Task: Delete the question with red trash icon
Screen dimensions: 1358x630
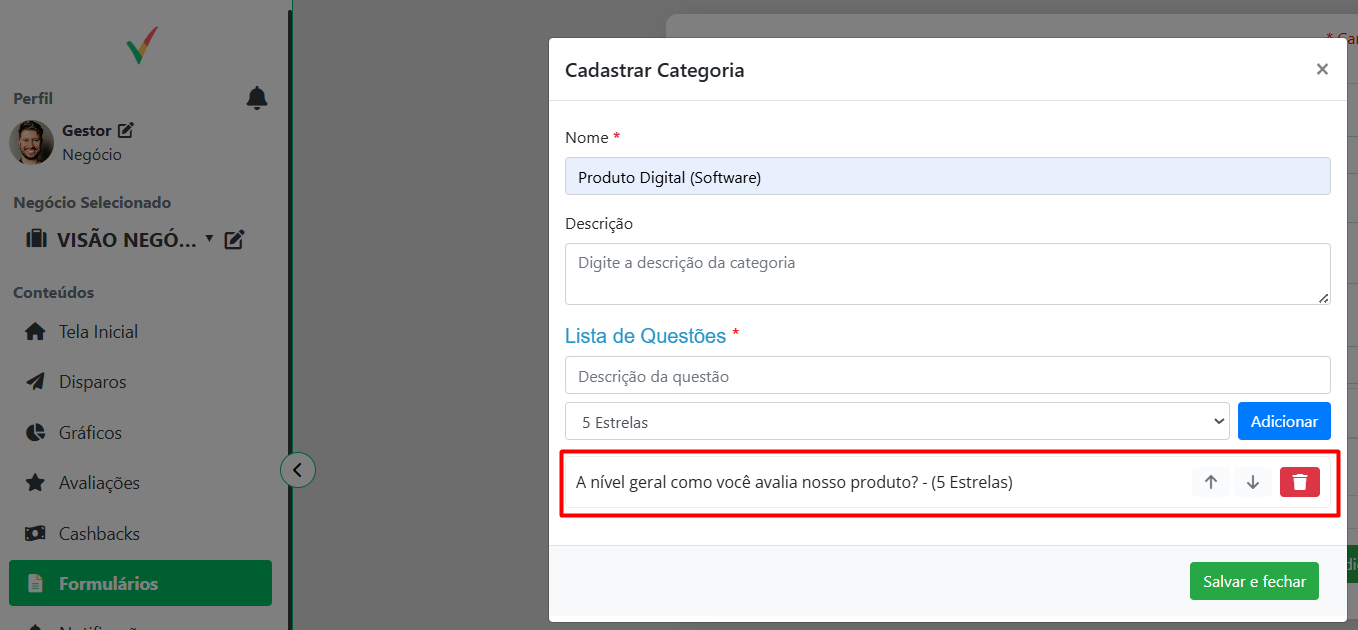Action: [x=1299, y=482]
